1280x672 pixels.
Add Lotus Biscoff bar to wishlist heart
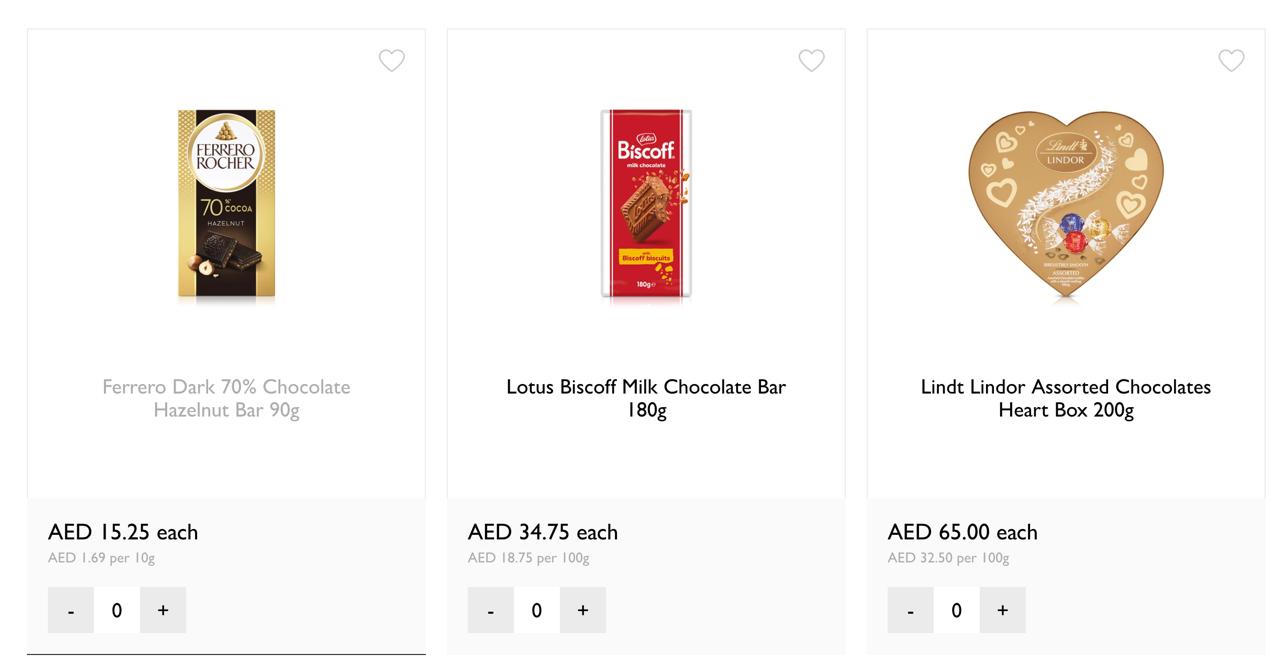[811, 61]
